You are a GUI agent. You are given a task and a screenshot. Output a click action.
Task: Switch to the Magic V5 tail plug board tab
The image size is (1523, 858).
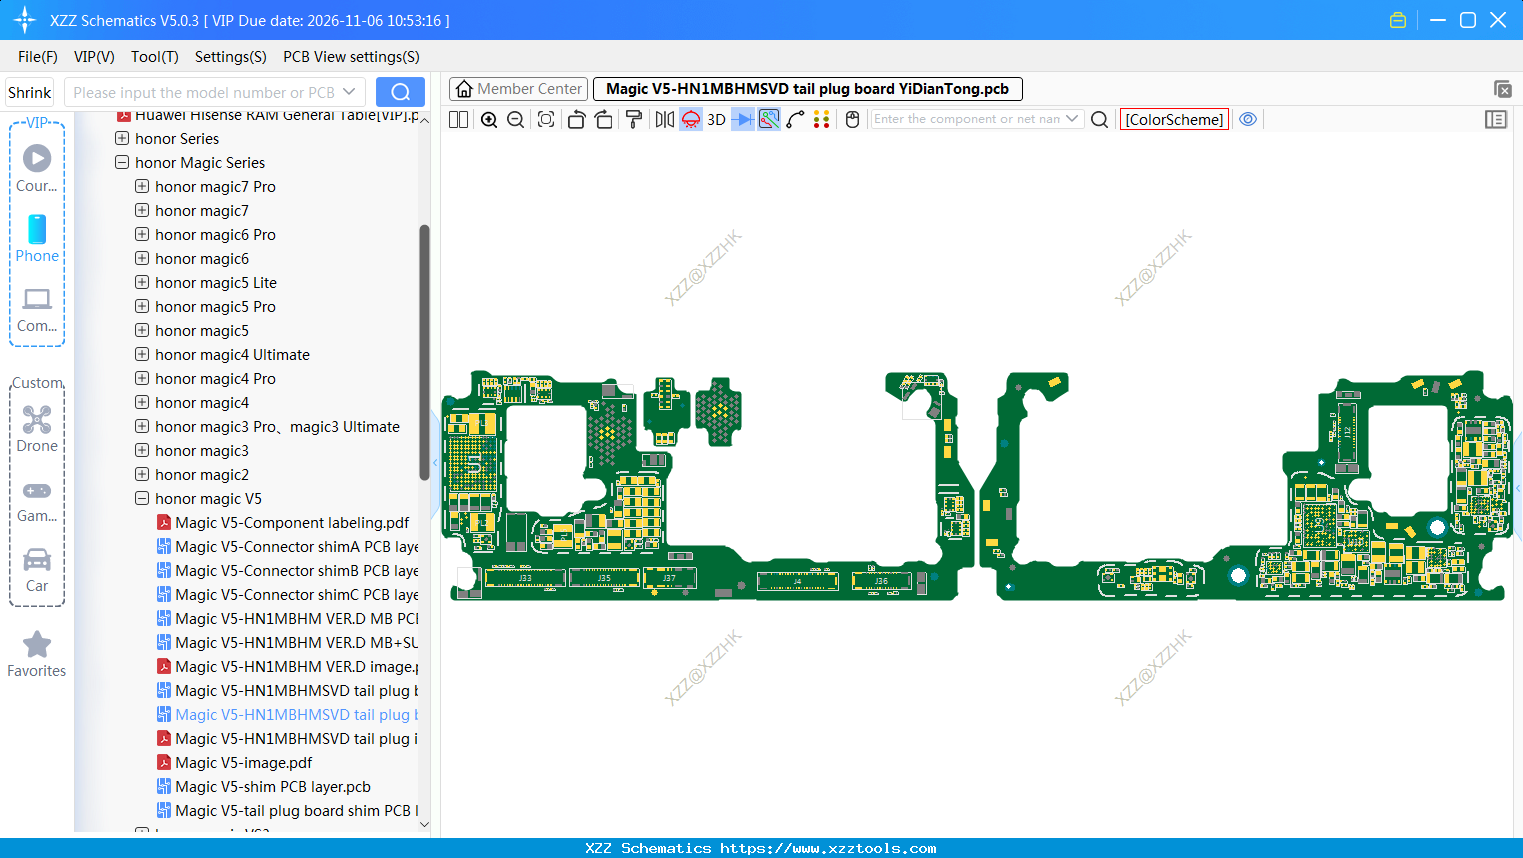(807, 88)
